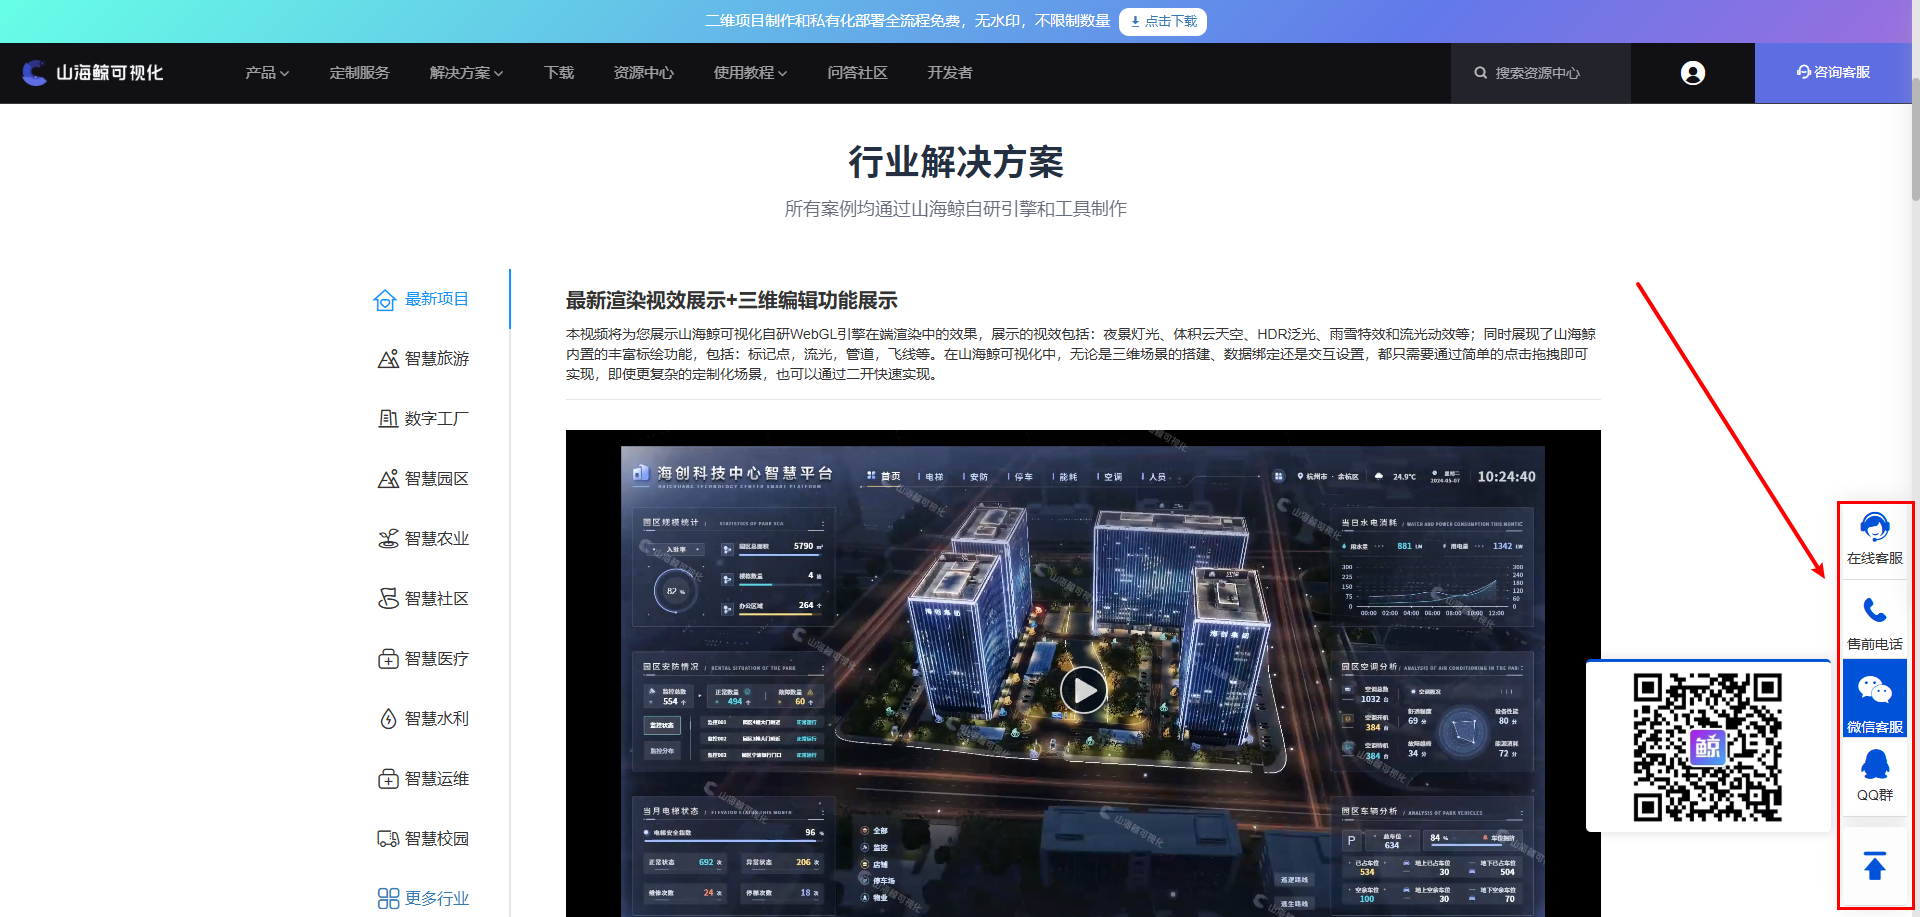Viewport: 1920px width, 917px height.
Task: Expand the 使用教程 dropdown menu
Action: pyautogui.click(x=751, y=73)
